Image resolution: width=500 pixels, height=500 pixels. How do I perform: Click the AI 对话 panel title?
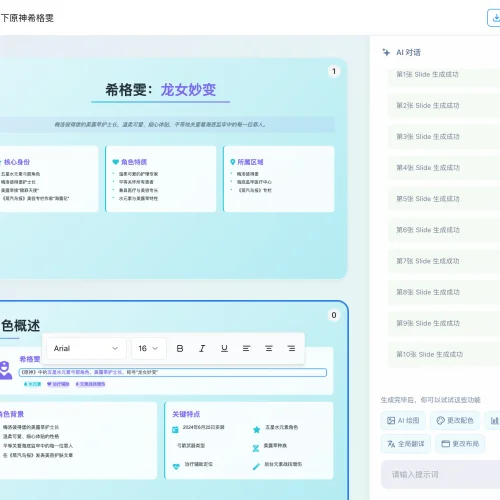pos(408,52)
